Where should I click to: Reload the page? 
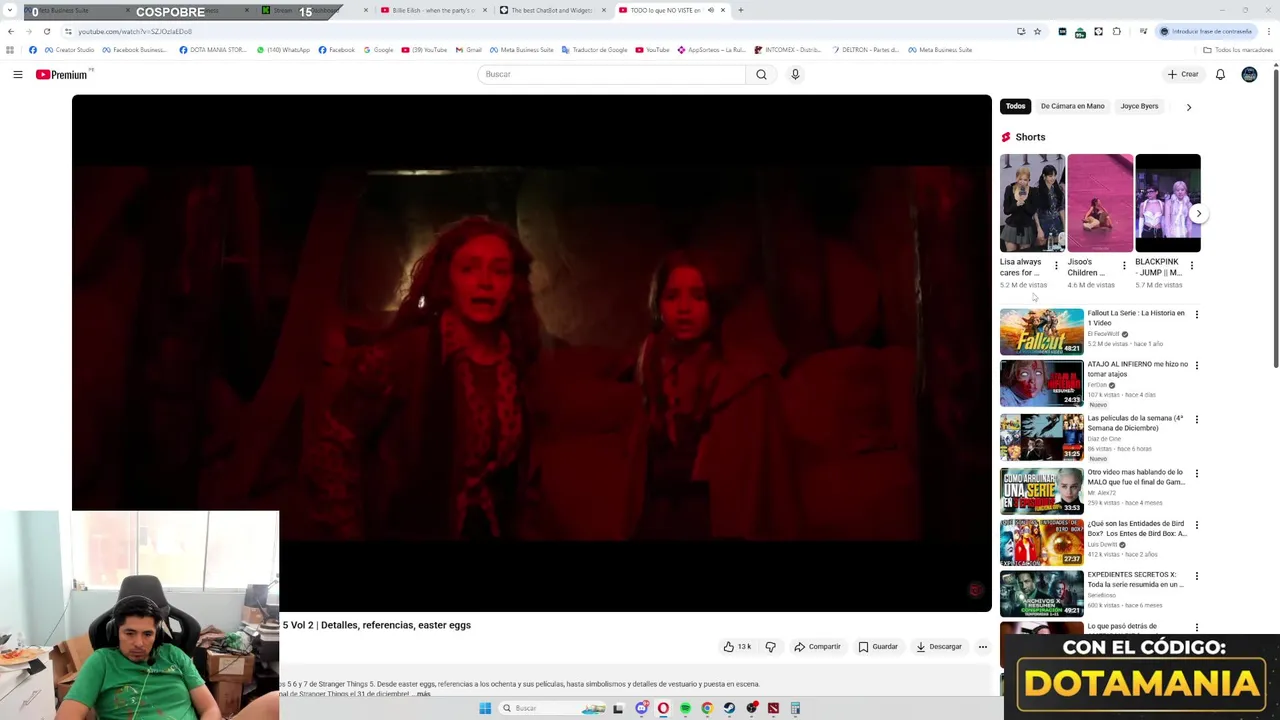click(x=46, y=31)
